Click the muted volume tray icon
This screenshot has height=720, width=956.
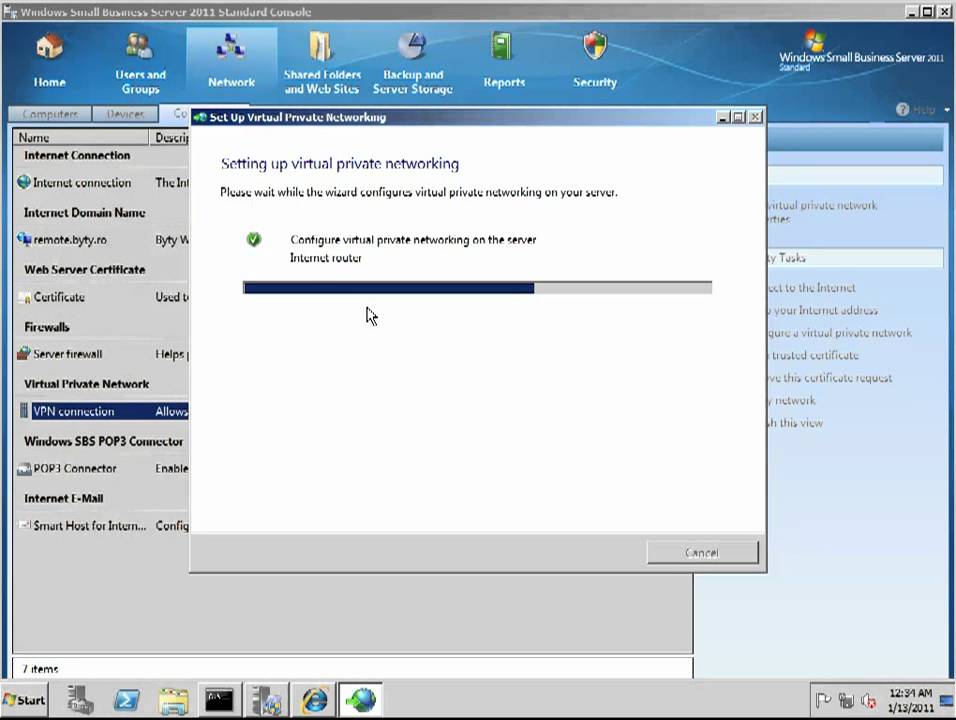pyautogui.click(x=868, y=701)
